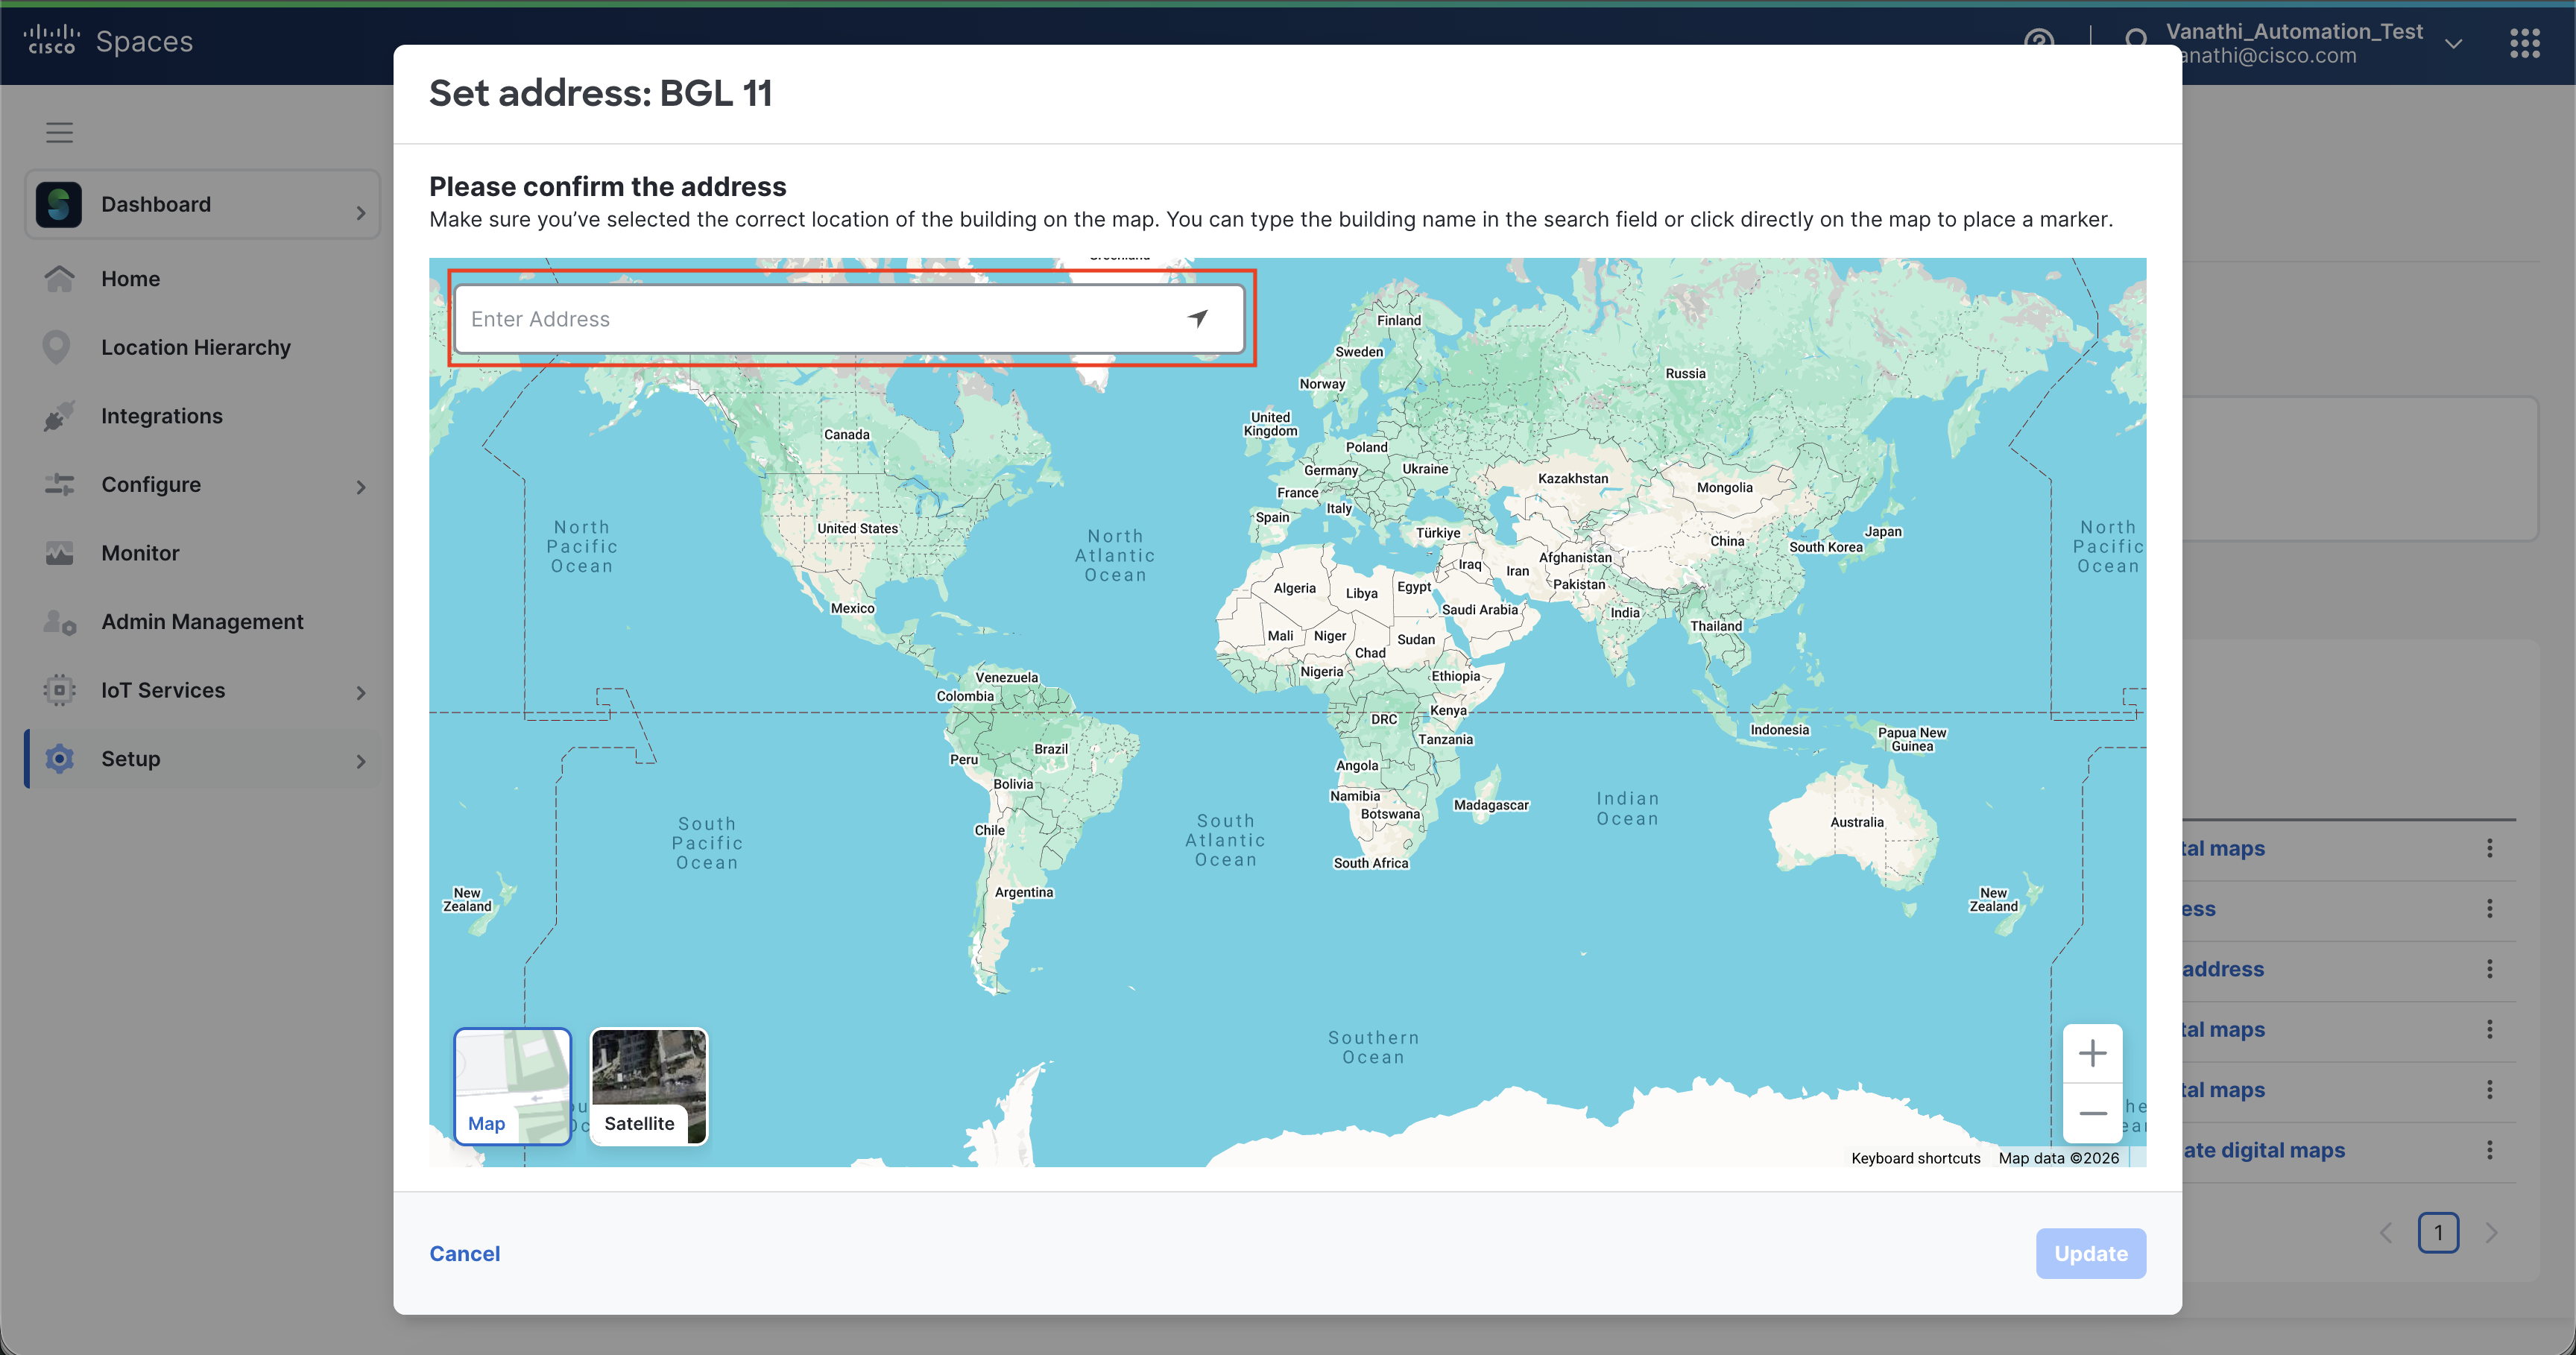This screenshot has width=2576, height=1355.
Task: Click the Integrations plug icon
Action: (x=59, y=416)
